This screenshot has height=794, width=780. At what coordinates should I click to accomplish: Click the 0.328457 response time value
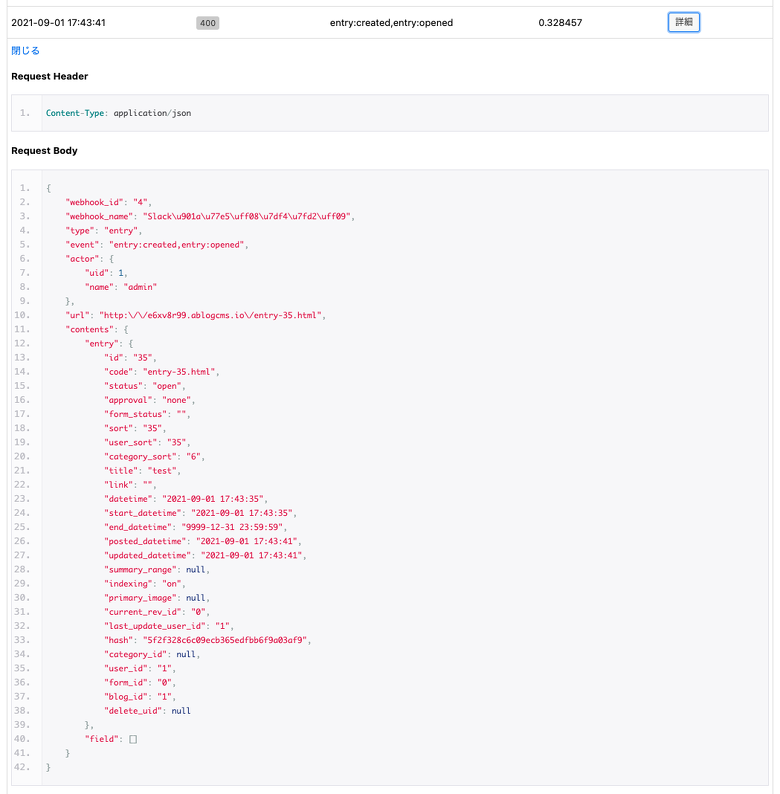[560, 22]
